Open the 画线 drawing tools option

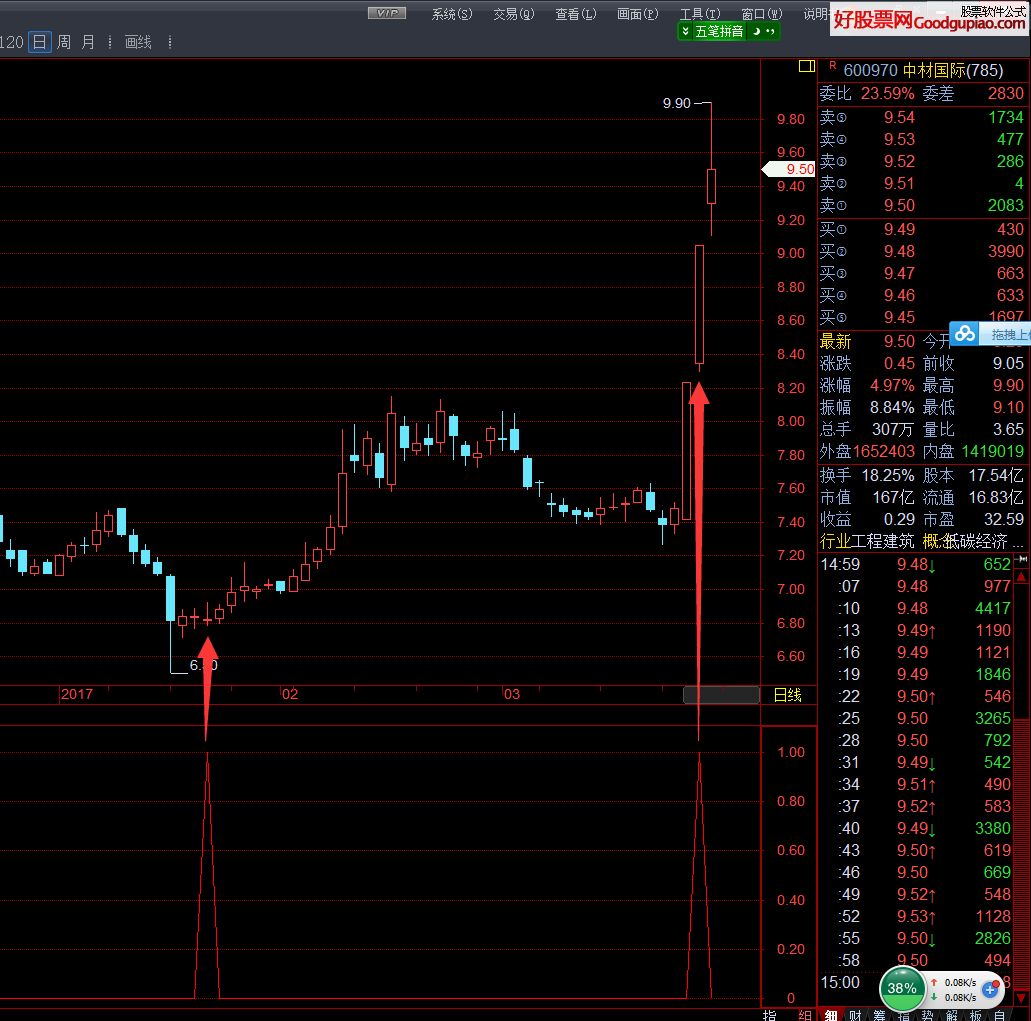tap(138, 42)
